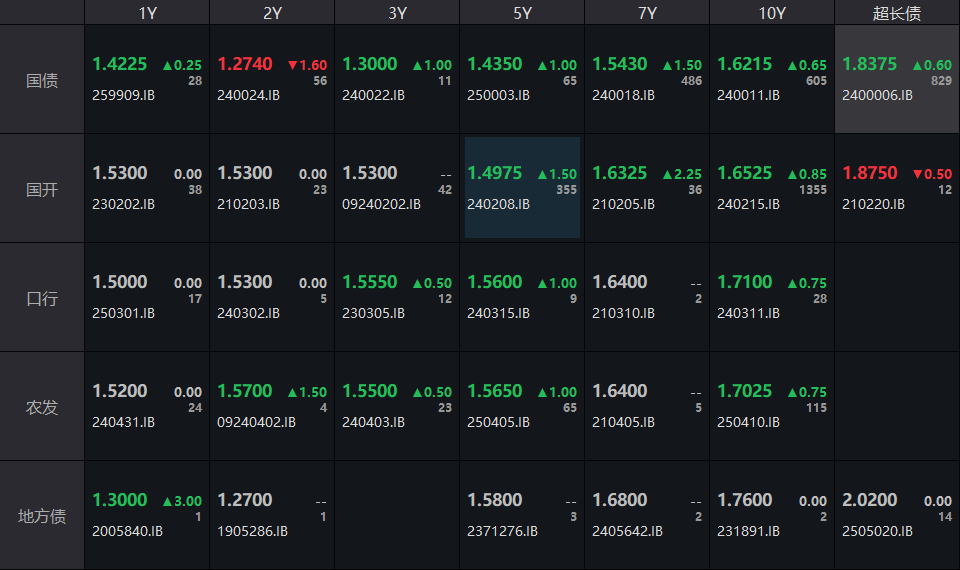Select the 超长债 column header
The width and height of the screenshot is (960, 570).
pyautogui.click(x=897, y=13)
